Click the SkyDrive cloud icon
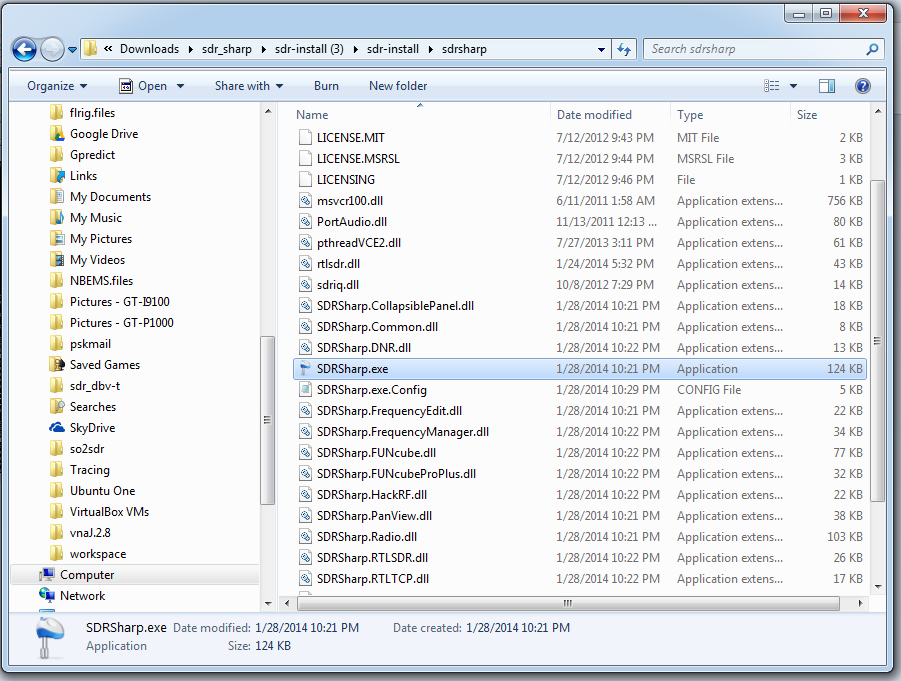901x681 pixels. [57, 428]
